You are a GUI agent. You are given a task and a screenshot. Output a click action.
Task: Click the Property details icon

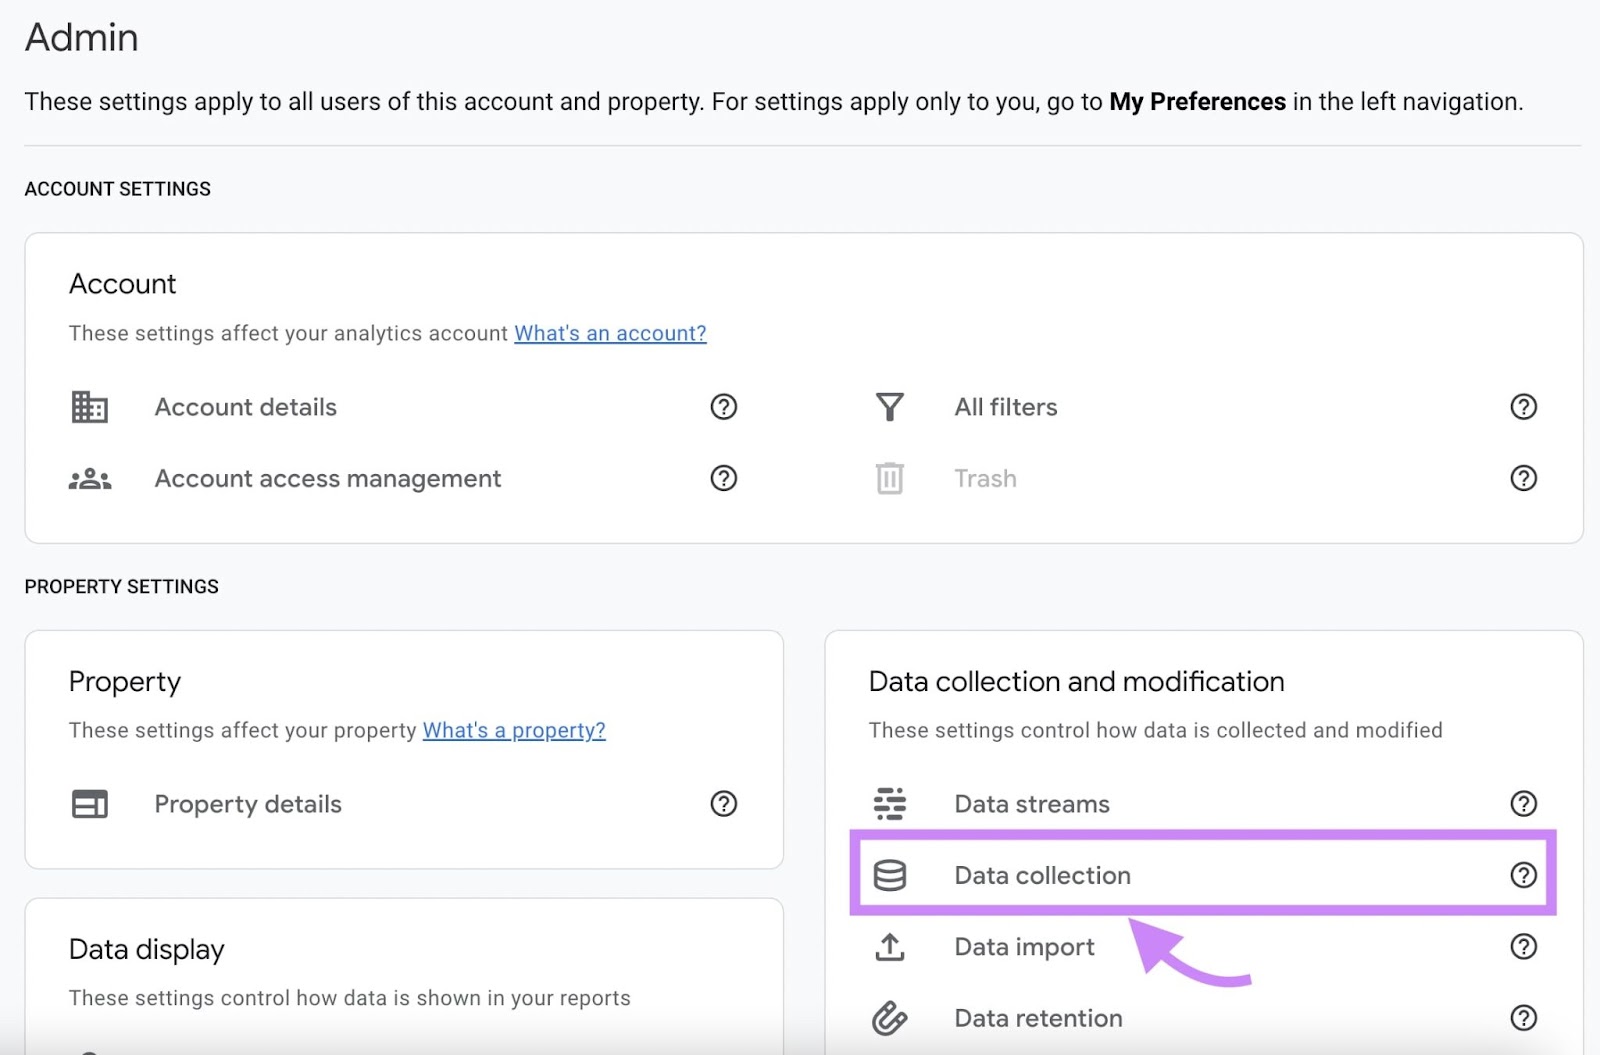89,803
